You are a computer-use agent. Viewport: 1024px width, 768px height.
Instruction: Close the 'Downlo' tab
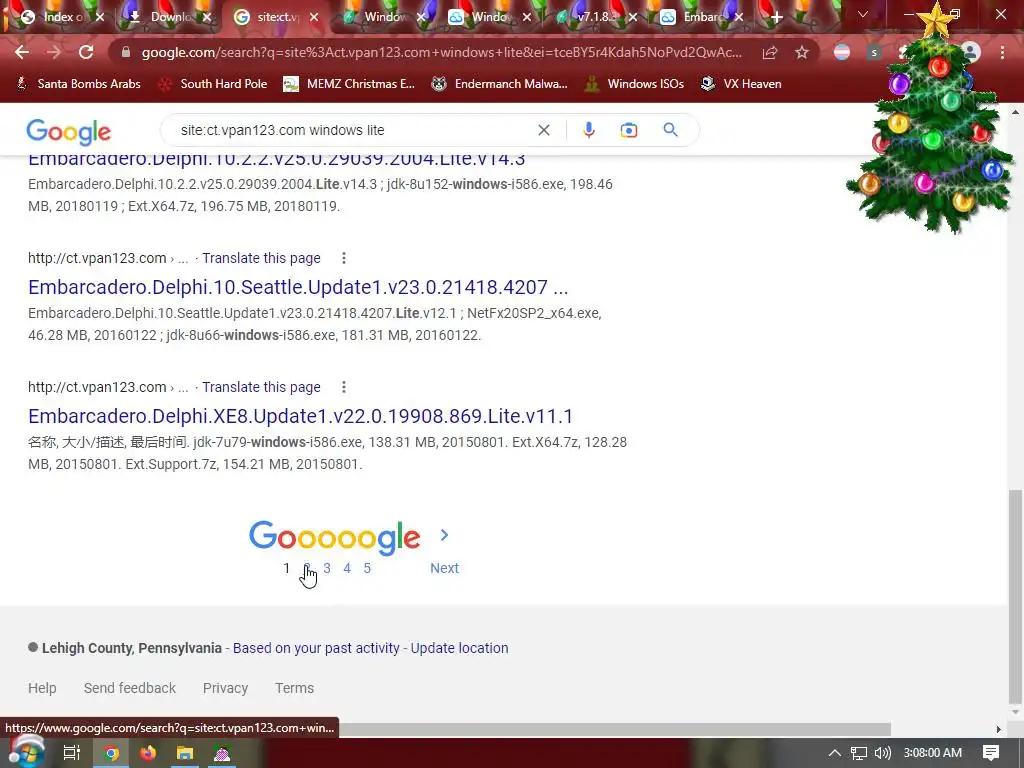click(x=207, y=17)
